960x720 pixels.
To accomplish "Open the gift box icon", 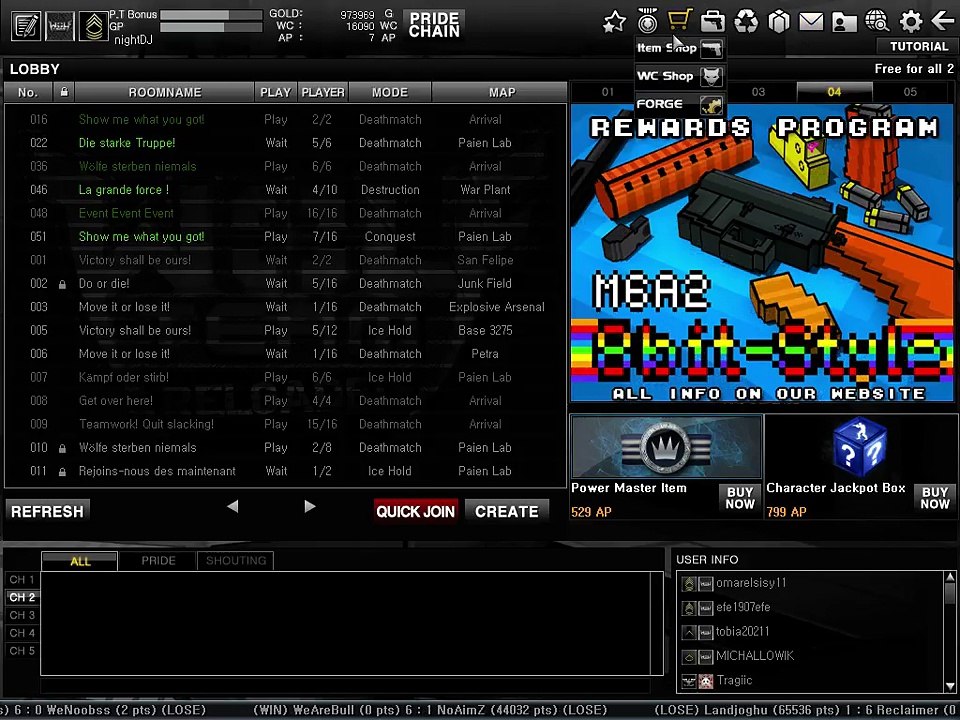I will point(779,21).
